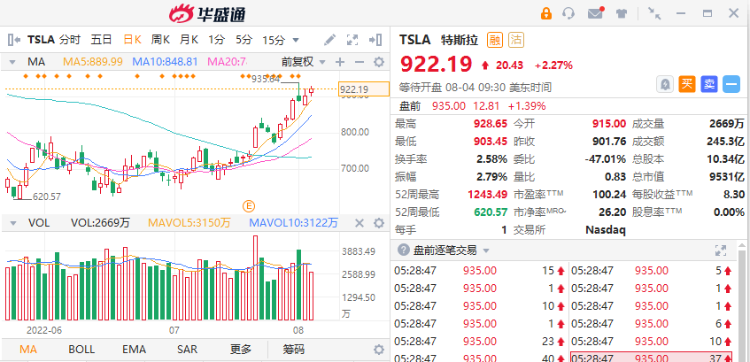Open 盘前逐笔交易 dropdown arrow
The width and height of the screenshot is (750, 362).
pos(486,251)
